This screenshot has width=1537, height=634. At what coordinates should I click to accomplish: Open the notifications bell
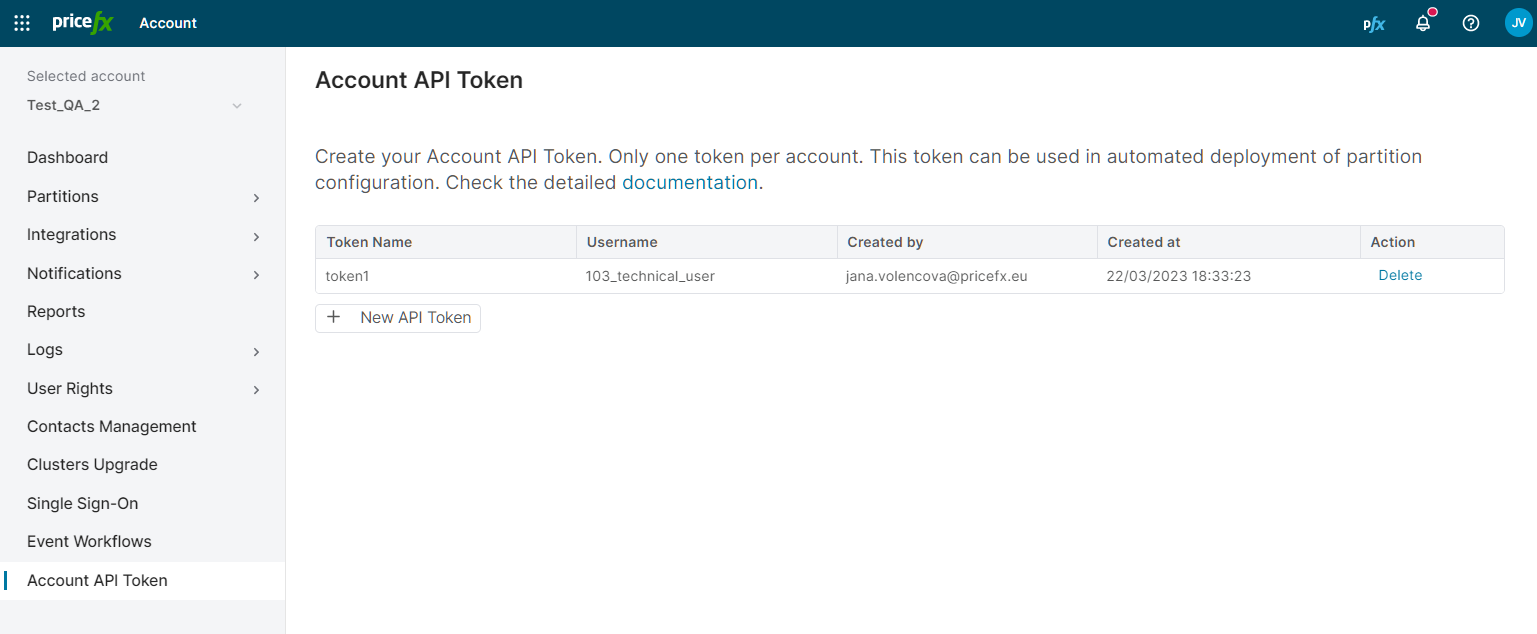pyautogui.click(x=1423, y=23)
